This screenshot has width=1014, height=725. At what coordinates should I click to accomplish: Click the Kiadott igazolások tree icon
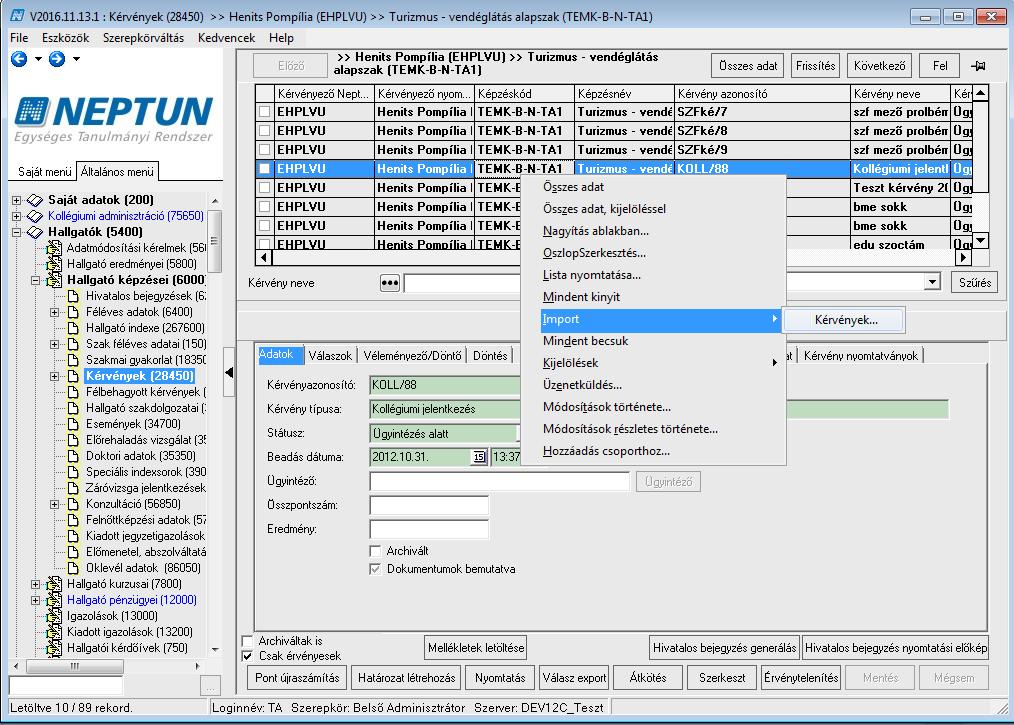(54, 632)
